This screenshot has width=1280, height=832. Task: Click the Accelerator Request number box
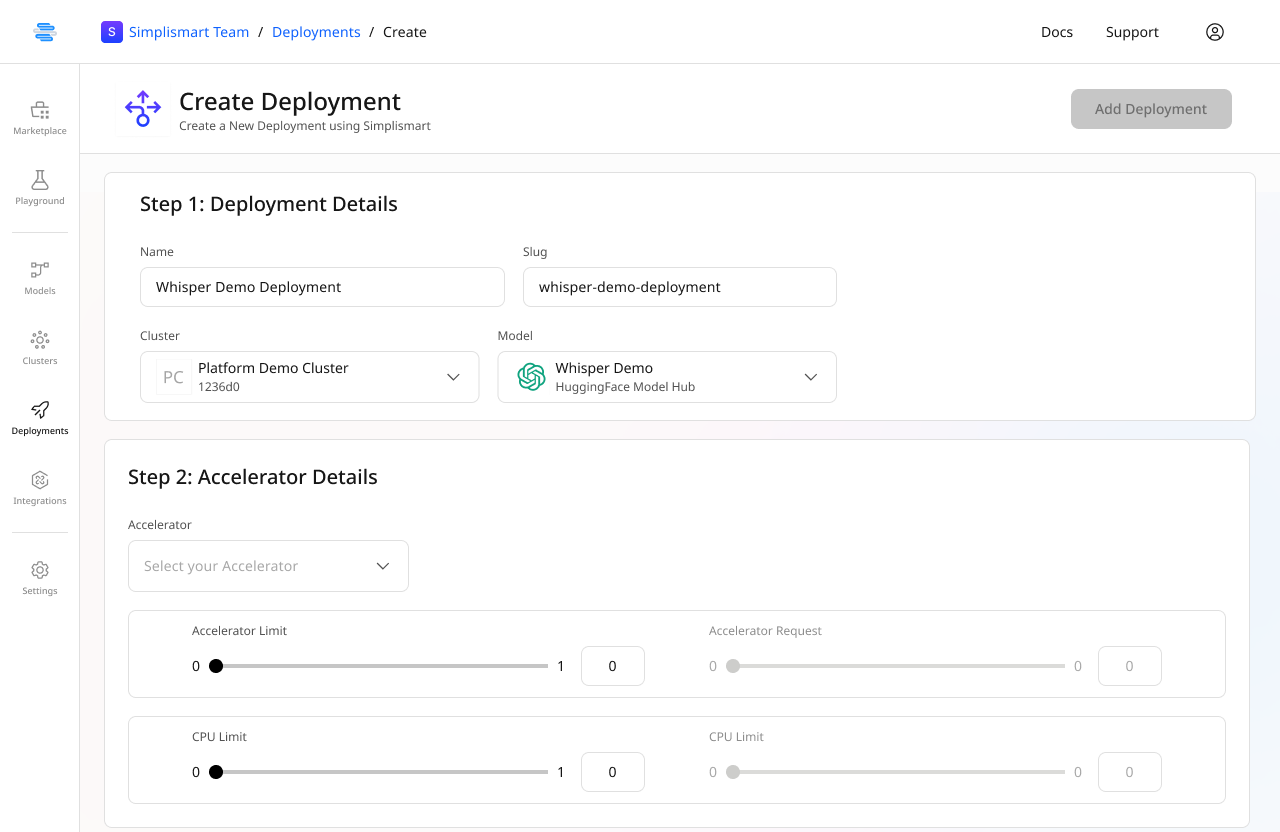pos(1130,666)
